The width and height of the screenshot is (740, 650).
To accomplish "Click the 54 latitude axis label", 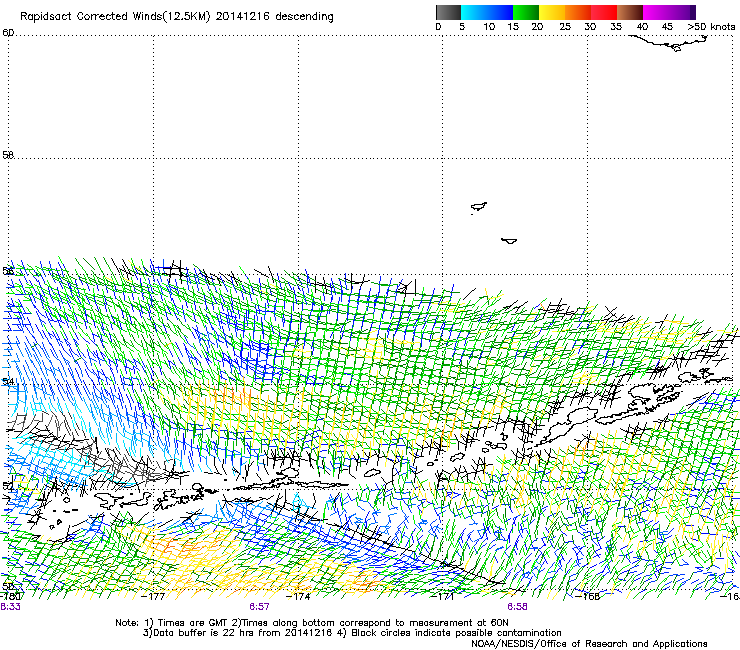I will (8, 381).
